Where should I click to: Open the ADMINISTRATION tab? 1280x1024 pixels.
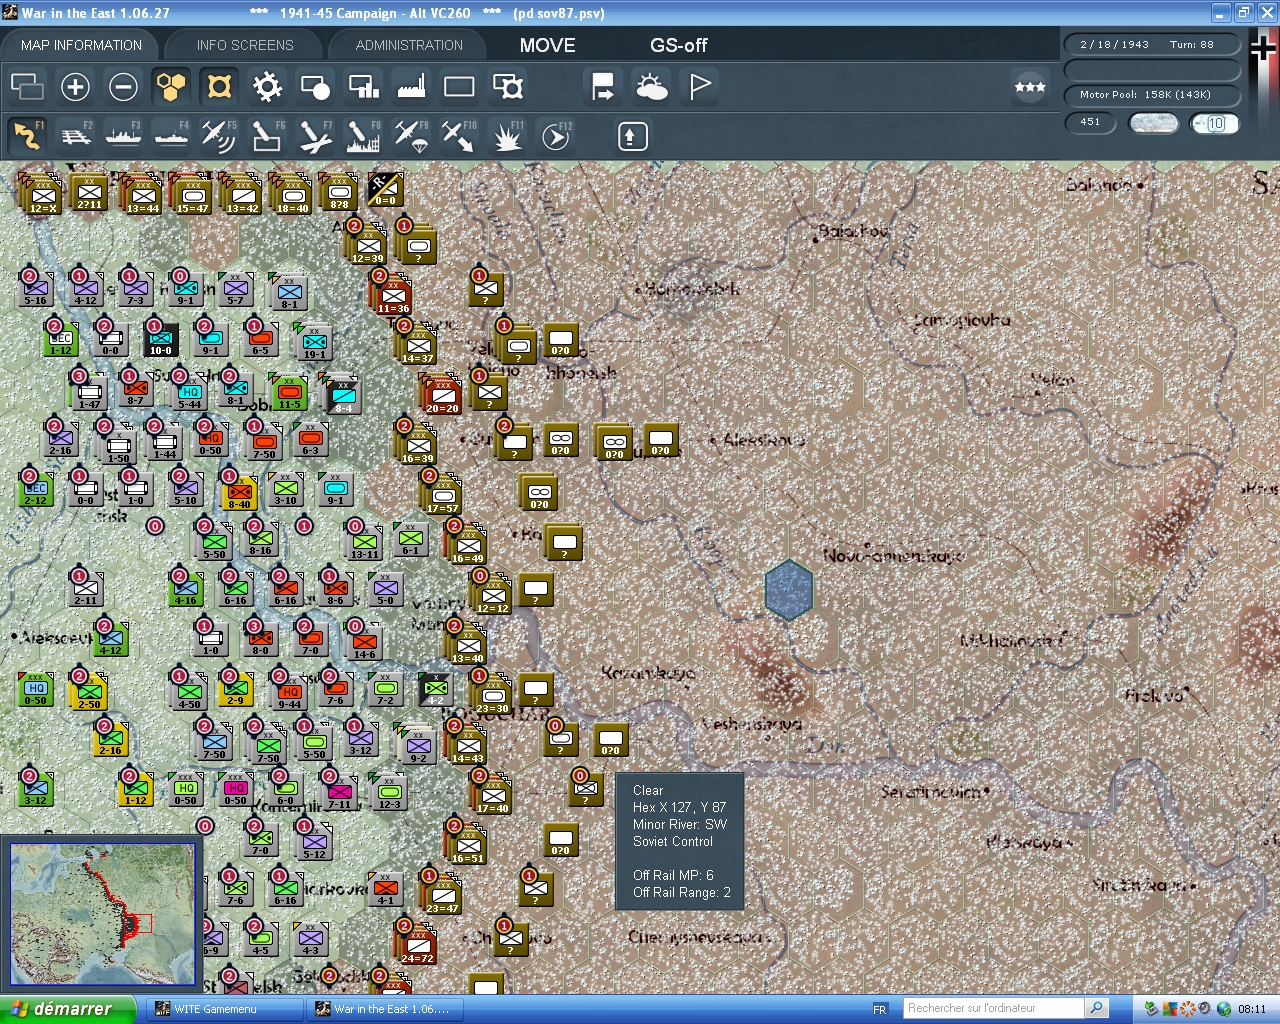409,45
